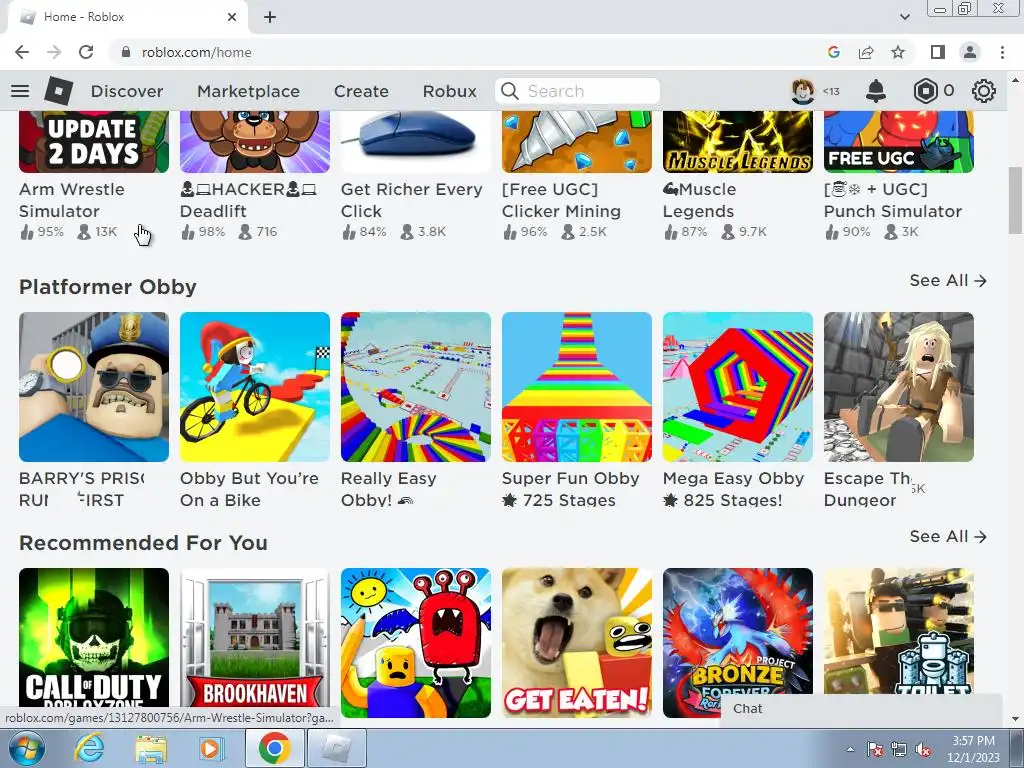Click the Google icon in address bar
Viewport: 1024px width, 768px height.
[x=833, y=52]
